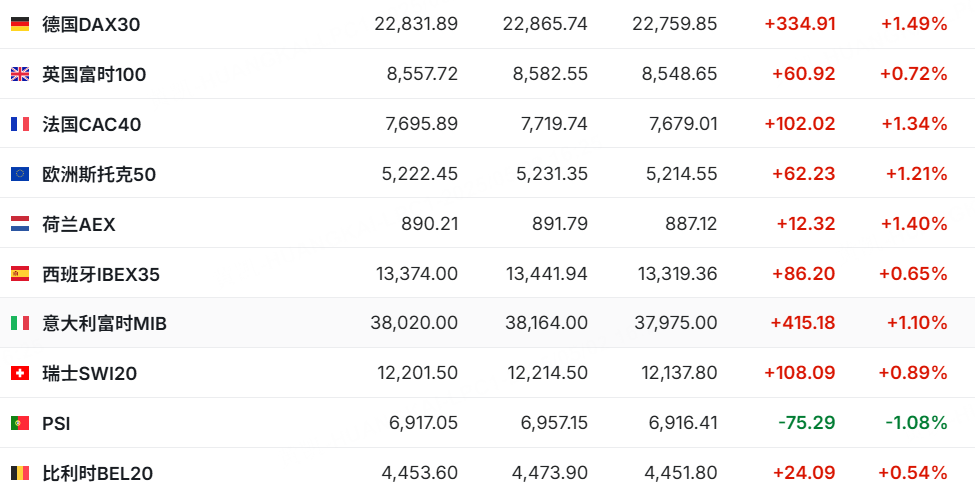Select the 荷兰AEX index name
The image size is (975, 492).
coord(79,224)
